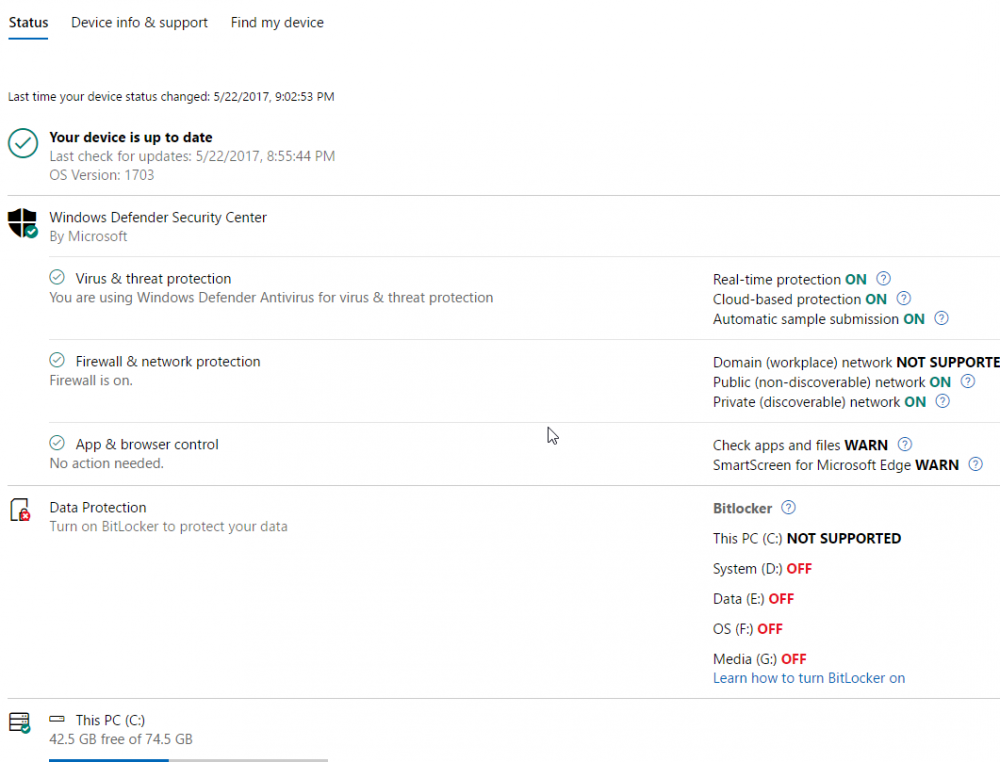Switch to the Device info & support tab
The width and height of the screenshot is (1000, 762).
point(139,22)
